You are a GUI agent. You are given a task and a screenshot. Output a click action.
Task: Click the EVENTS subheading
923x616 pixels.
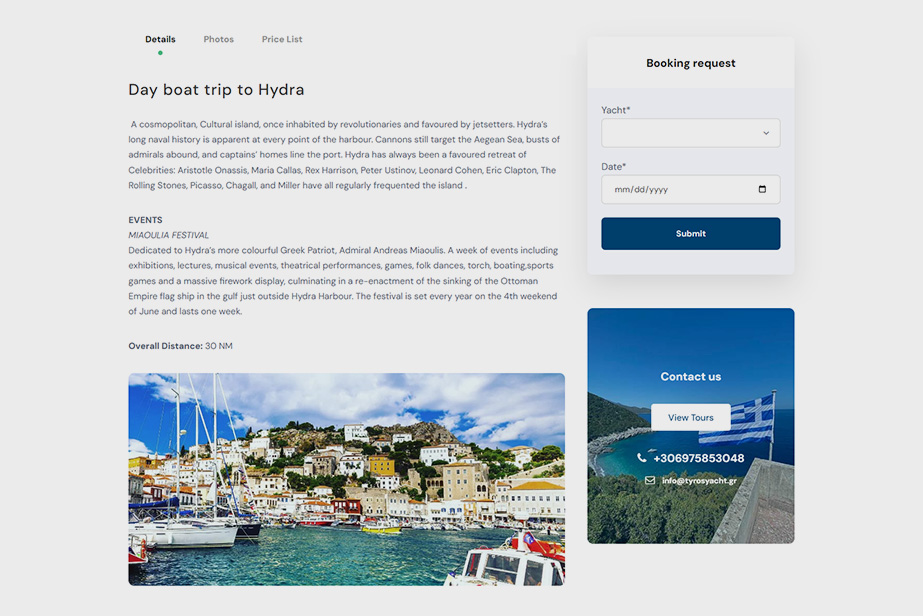145,220
